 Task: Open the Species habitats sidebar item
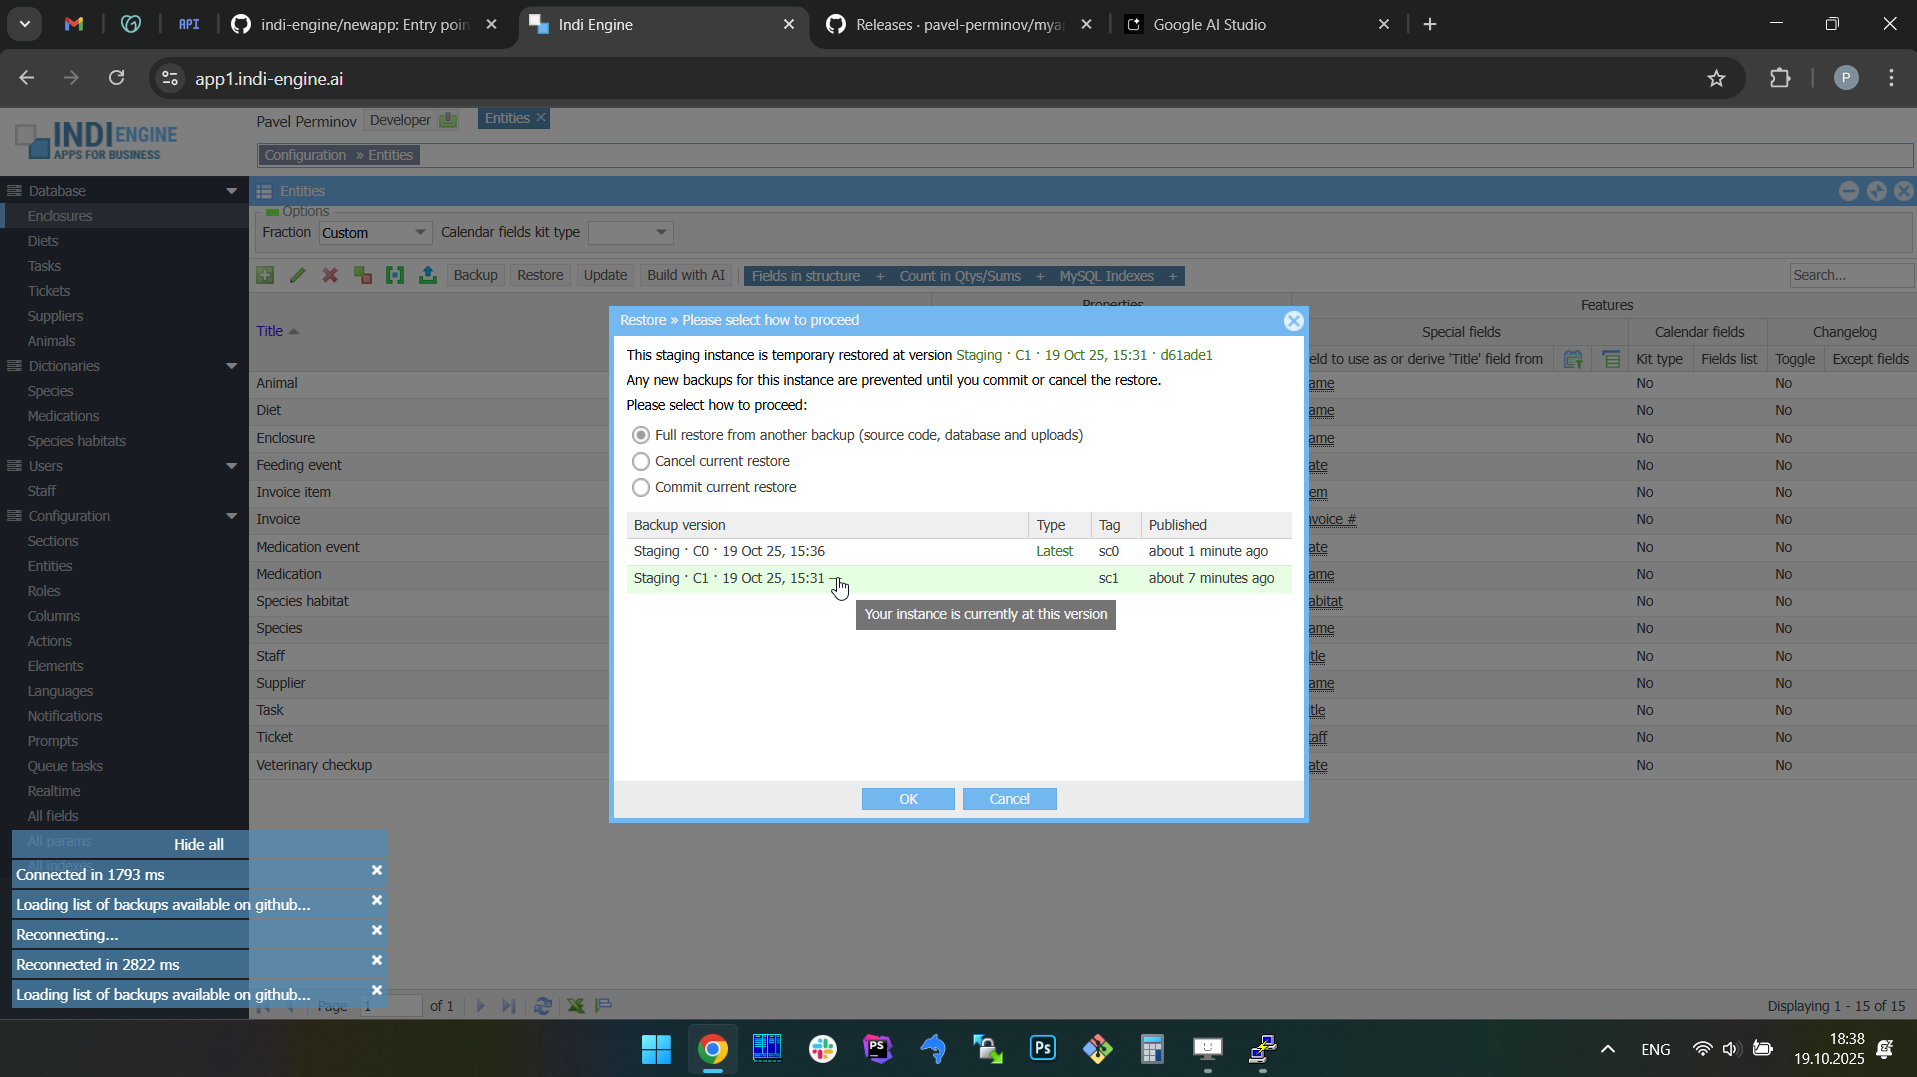click(77, 441)
